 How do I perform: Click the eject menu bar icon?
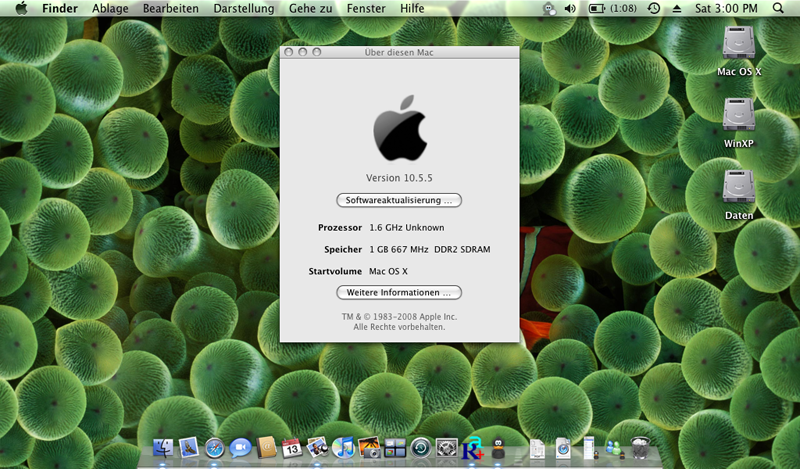(677, 8)
